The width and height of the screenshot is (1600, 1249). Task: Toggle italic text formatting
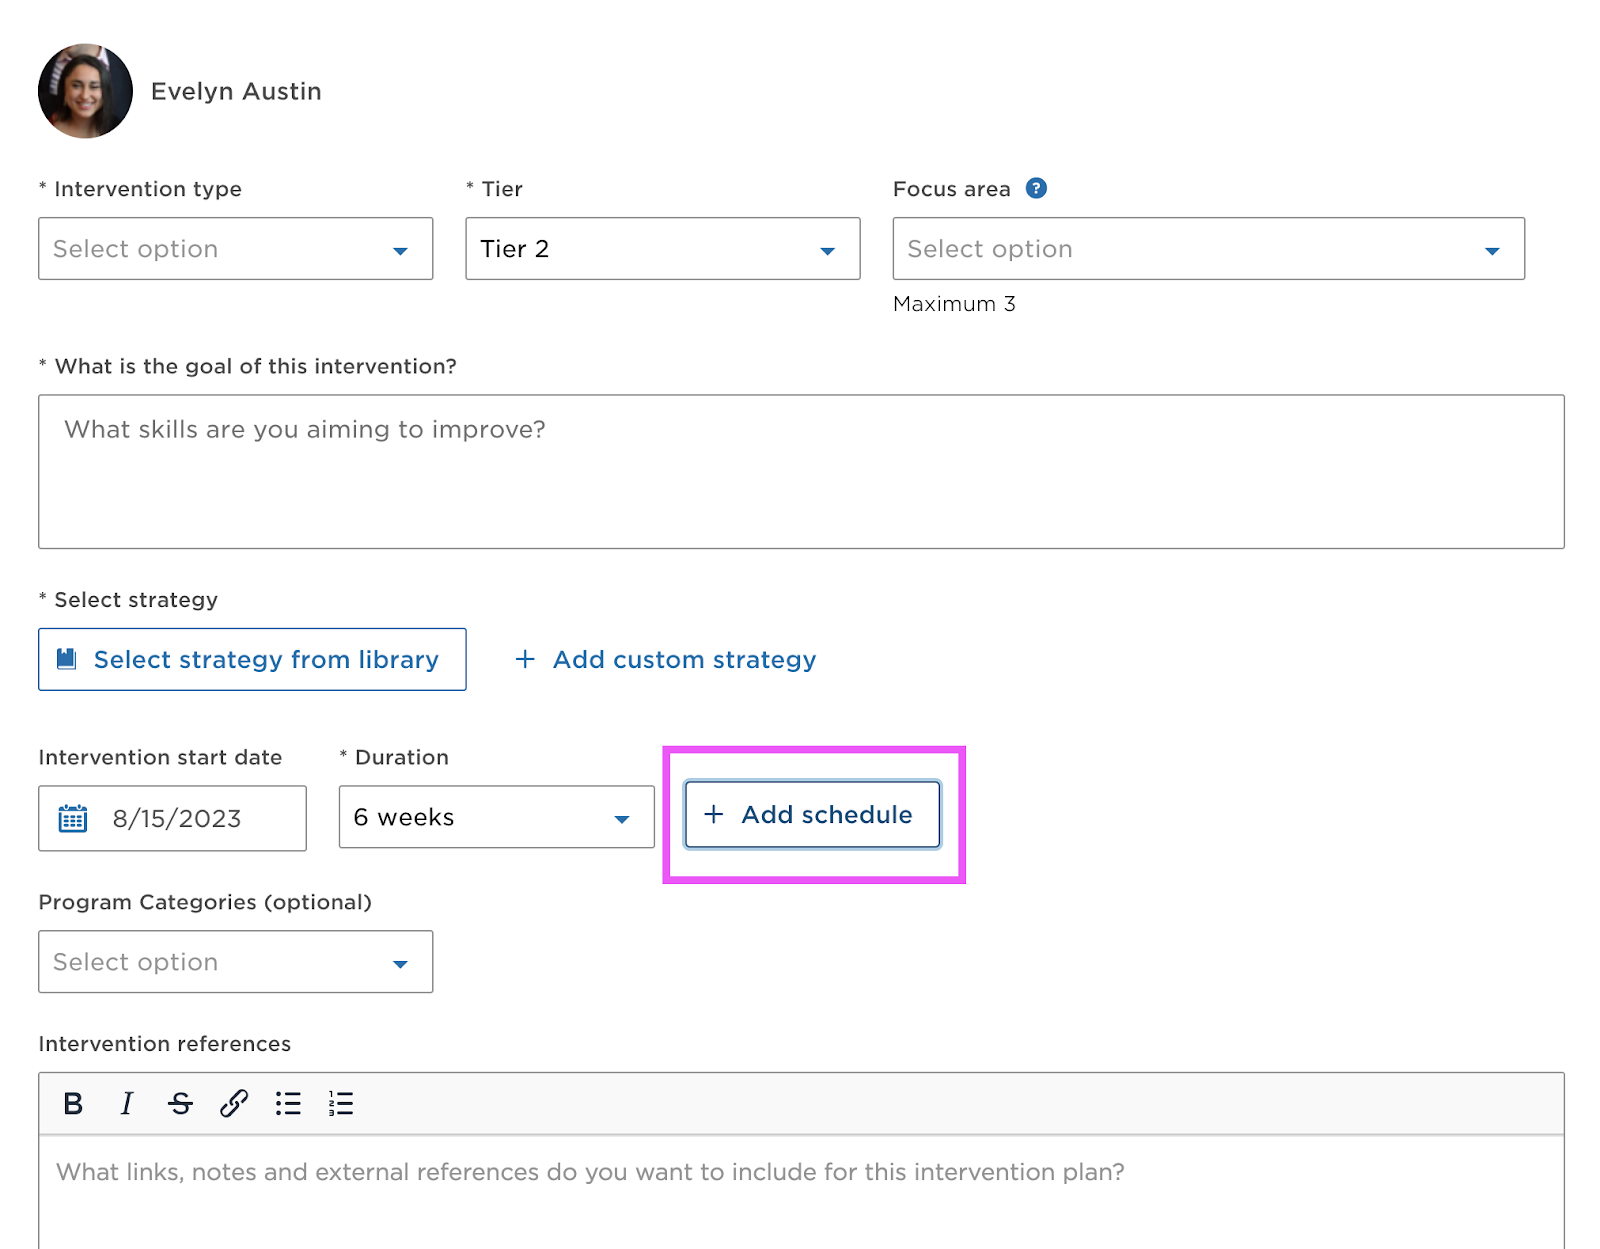(x=126, y=1104)
